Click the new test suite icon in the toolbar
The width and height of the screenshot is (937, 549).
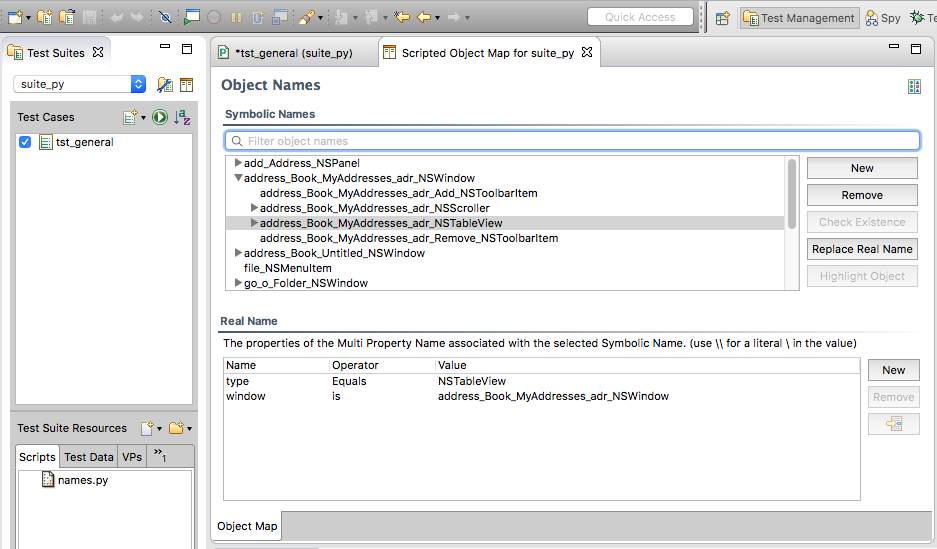(16, 17)
